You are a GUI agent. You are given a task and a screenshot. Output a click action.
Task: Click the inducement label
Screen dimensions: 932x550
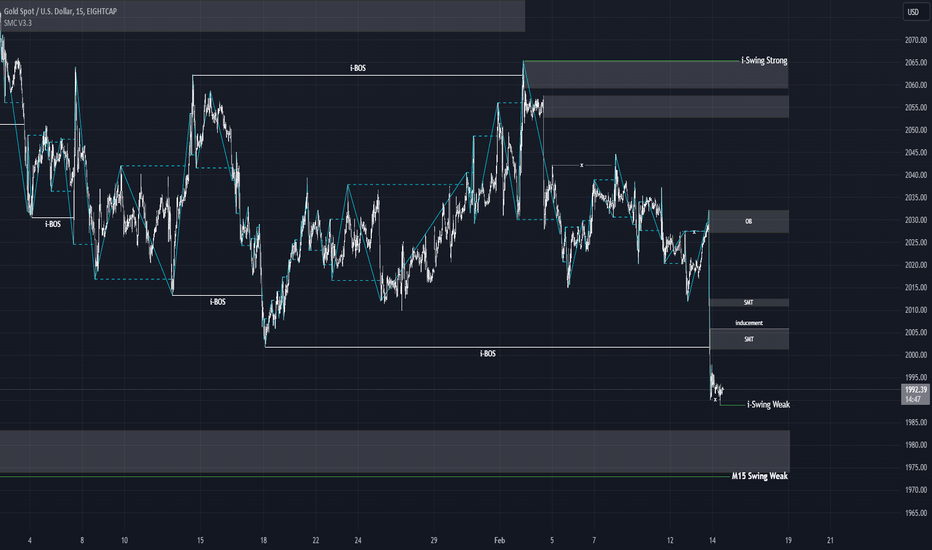tap(749, 323)
